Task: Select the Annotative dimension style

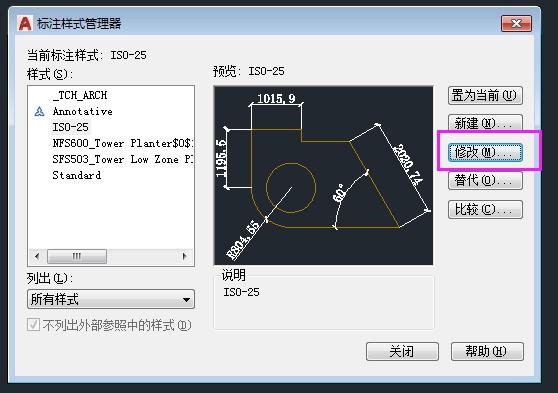Action: click(x=83, y=111)
